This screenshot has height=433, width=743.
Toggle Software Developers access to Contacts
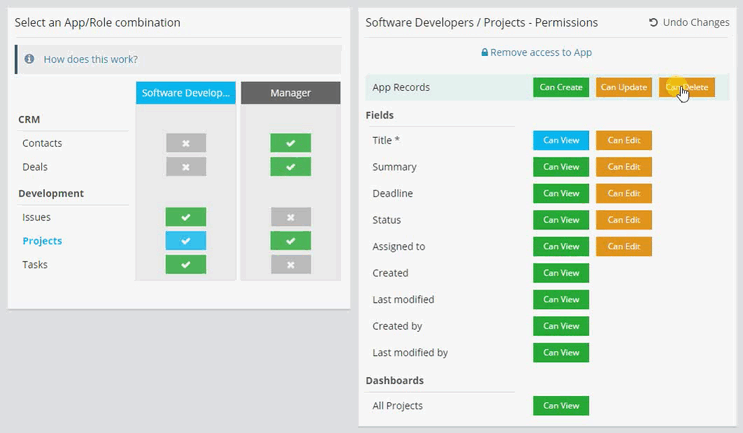tap(186, 143)
